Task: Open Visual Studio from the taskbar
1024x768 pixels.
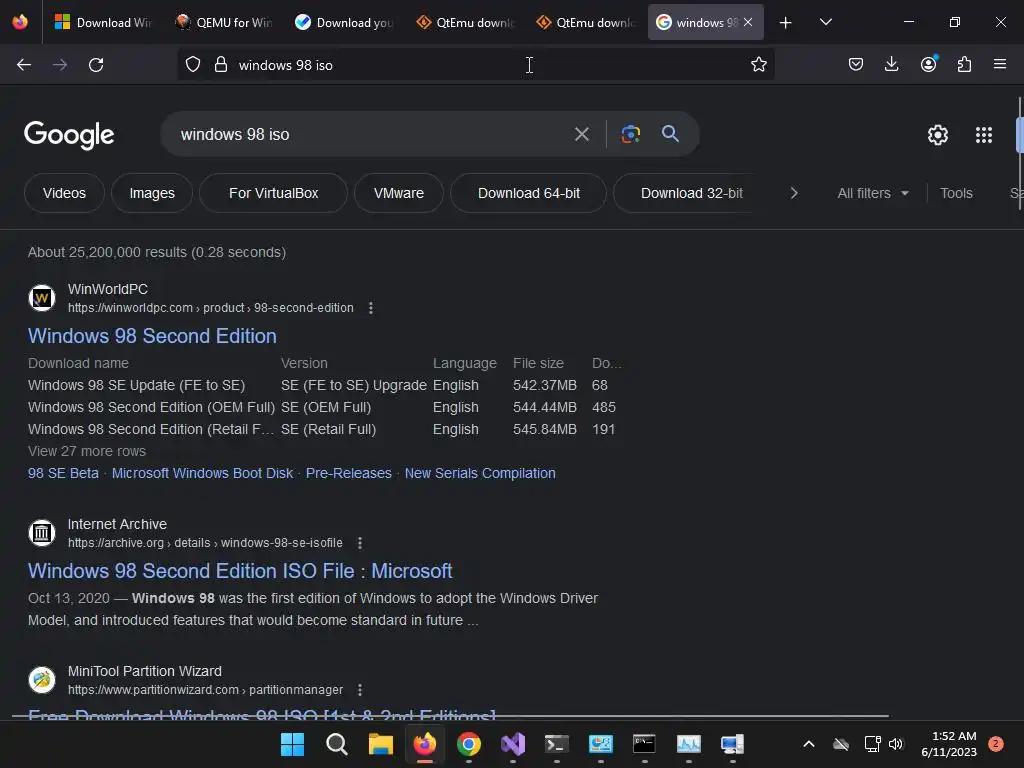Action: coord(513,744)
